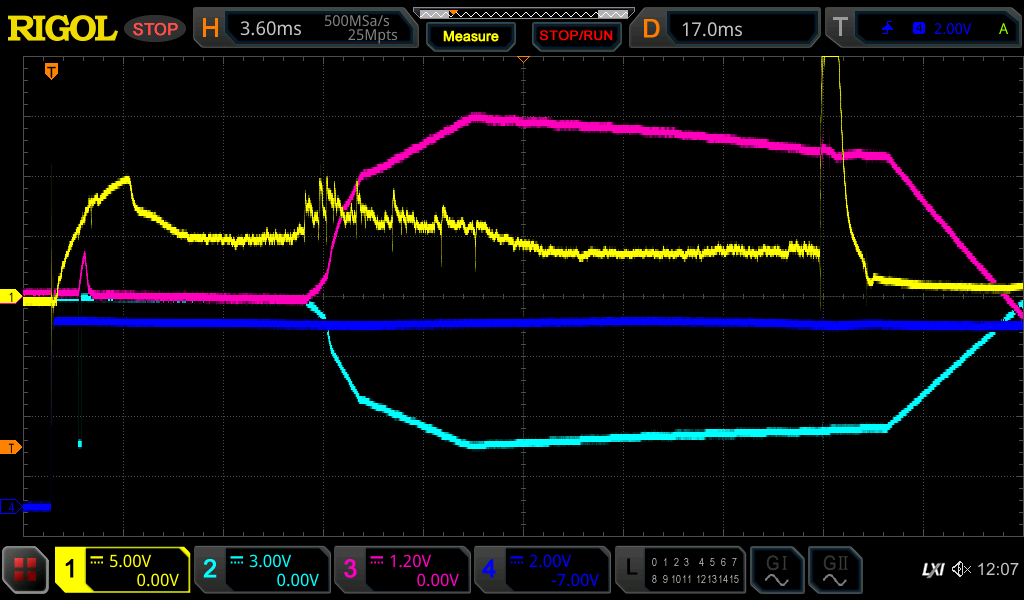Image resolution: width=1024 pixels, height=600 pixels.
Task: Click the LXI network status icon
Action: point(932,570)
